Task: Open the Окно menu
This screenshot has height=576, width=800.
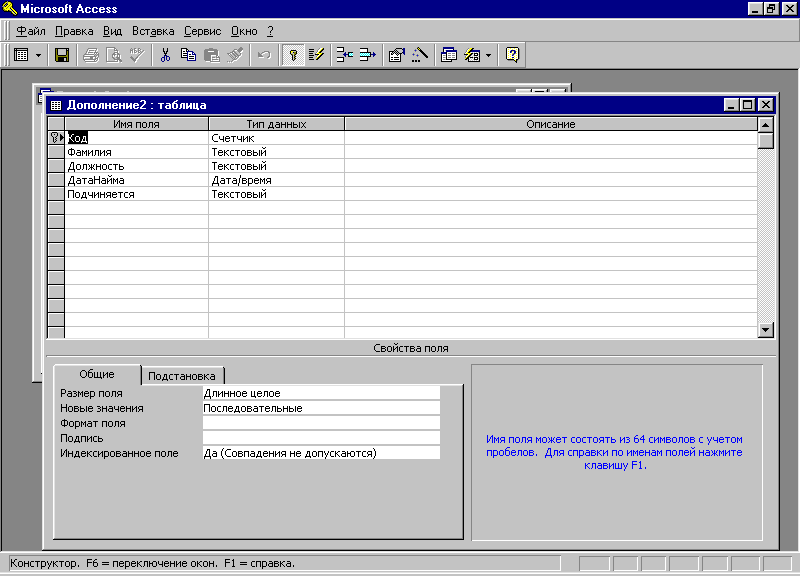Action: [x=244, y=31]
